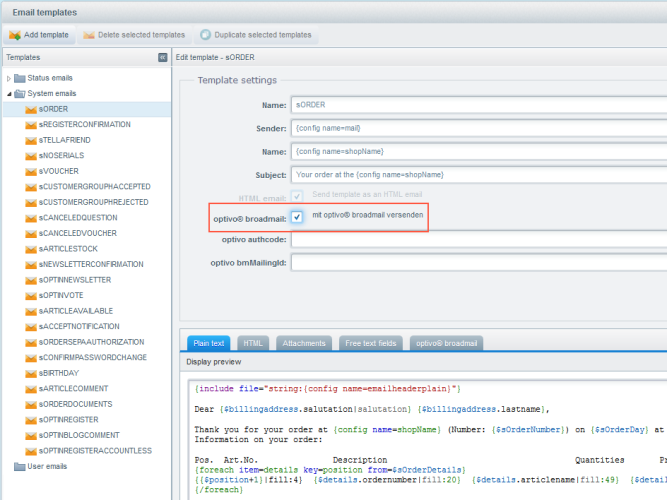This screenshot has height=500, width=667.
Task: Click the sACCEPTNOTIFICATION envelope icon
Action: tap(31, 327)
